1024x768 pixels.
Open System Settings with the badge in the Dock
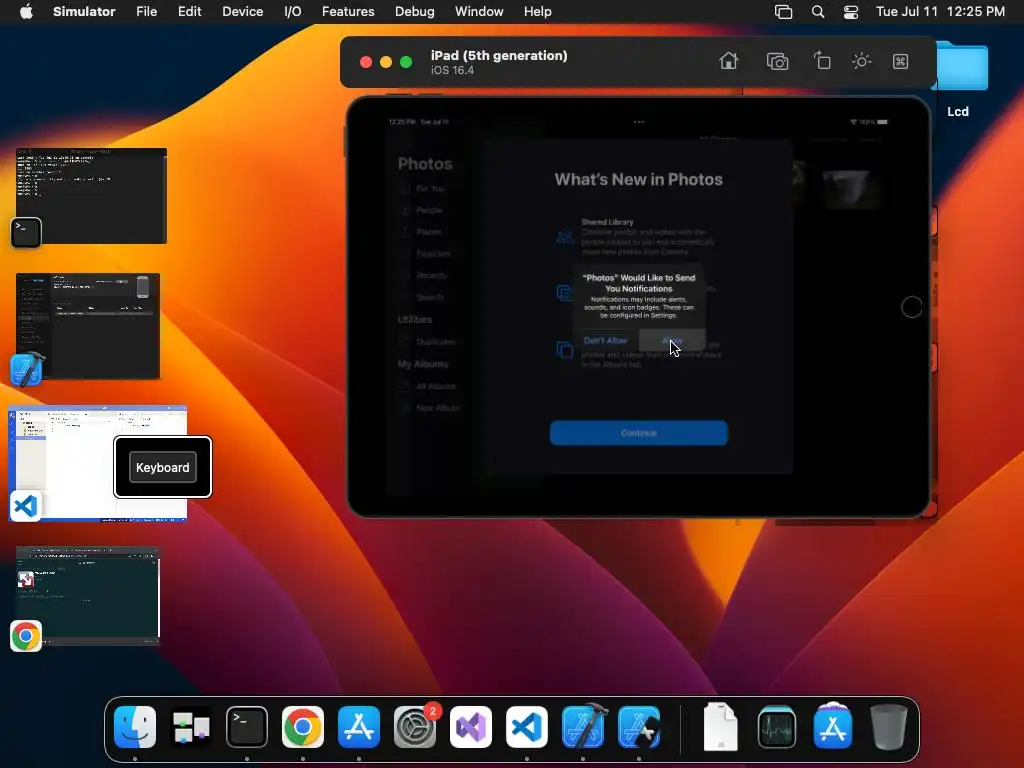click(415, 727)
